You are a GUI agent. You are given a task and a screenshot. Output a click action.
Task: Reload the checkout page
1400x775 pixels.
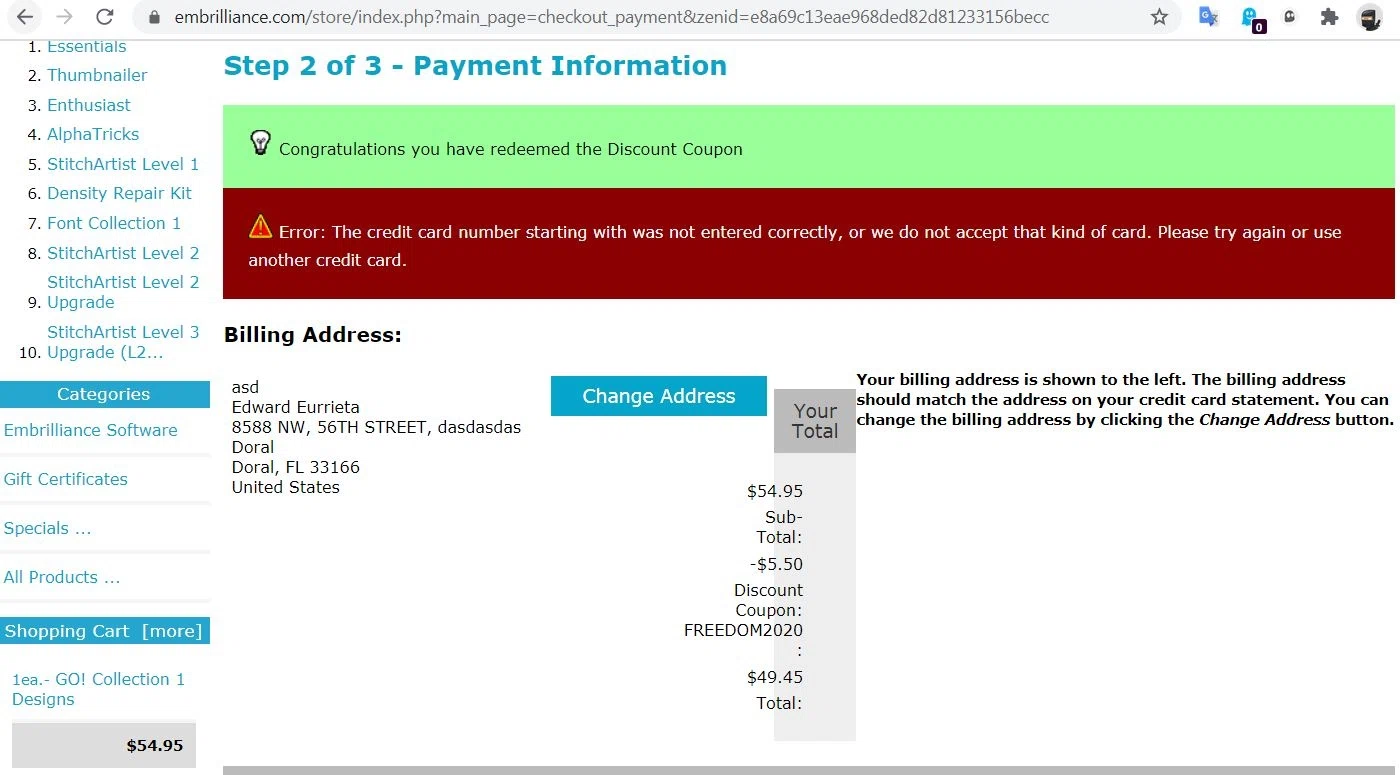[104, 17]
